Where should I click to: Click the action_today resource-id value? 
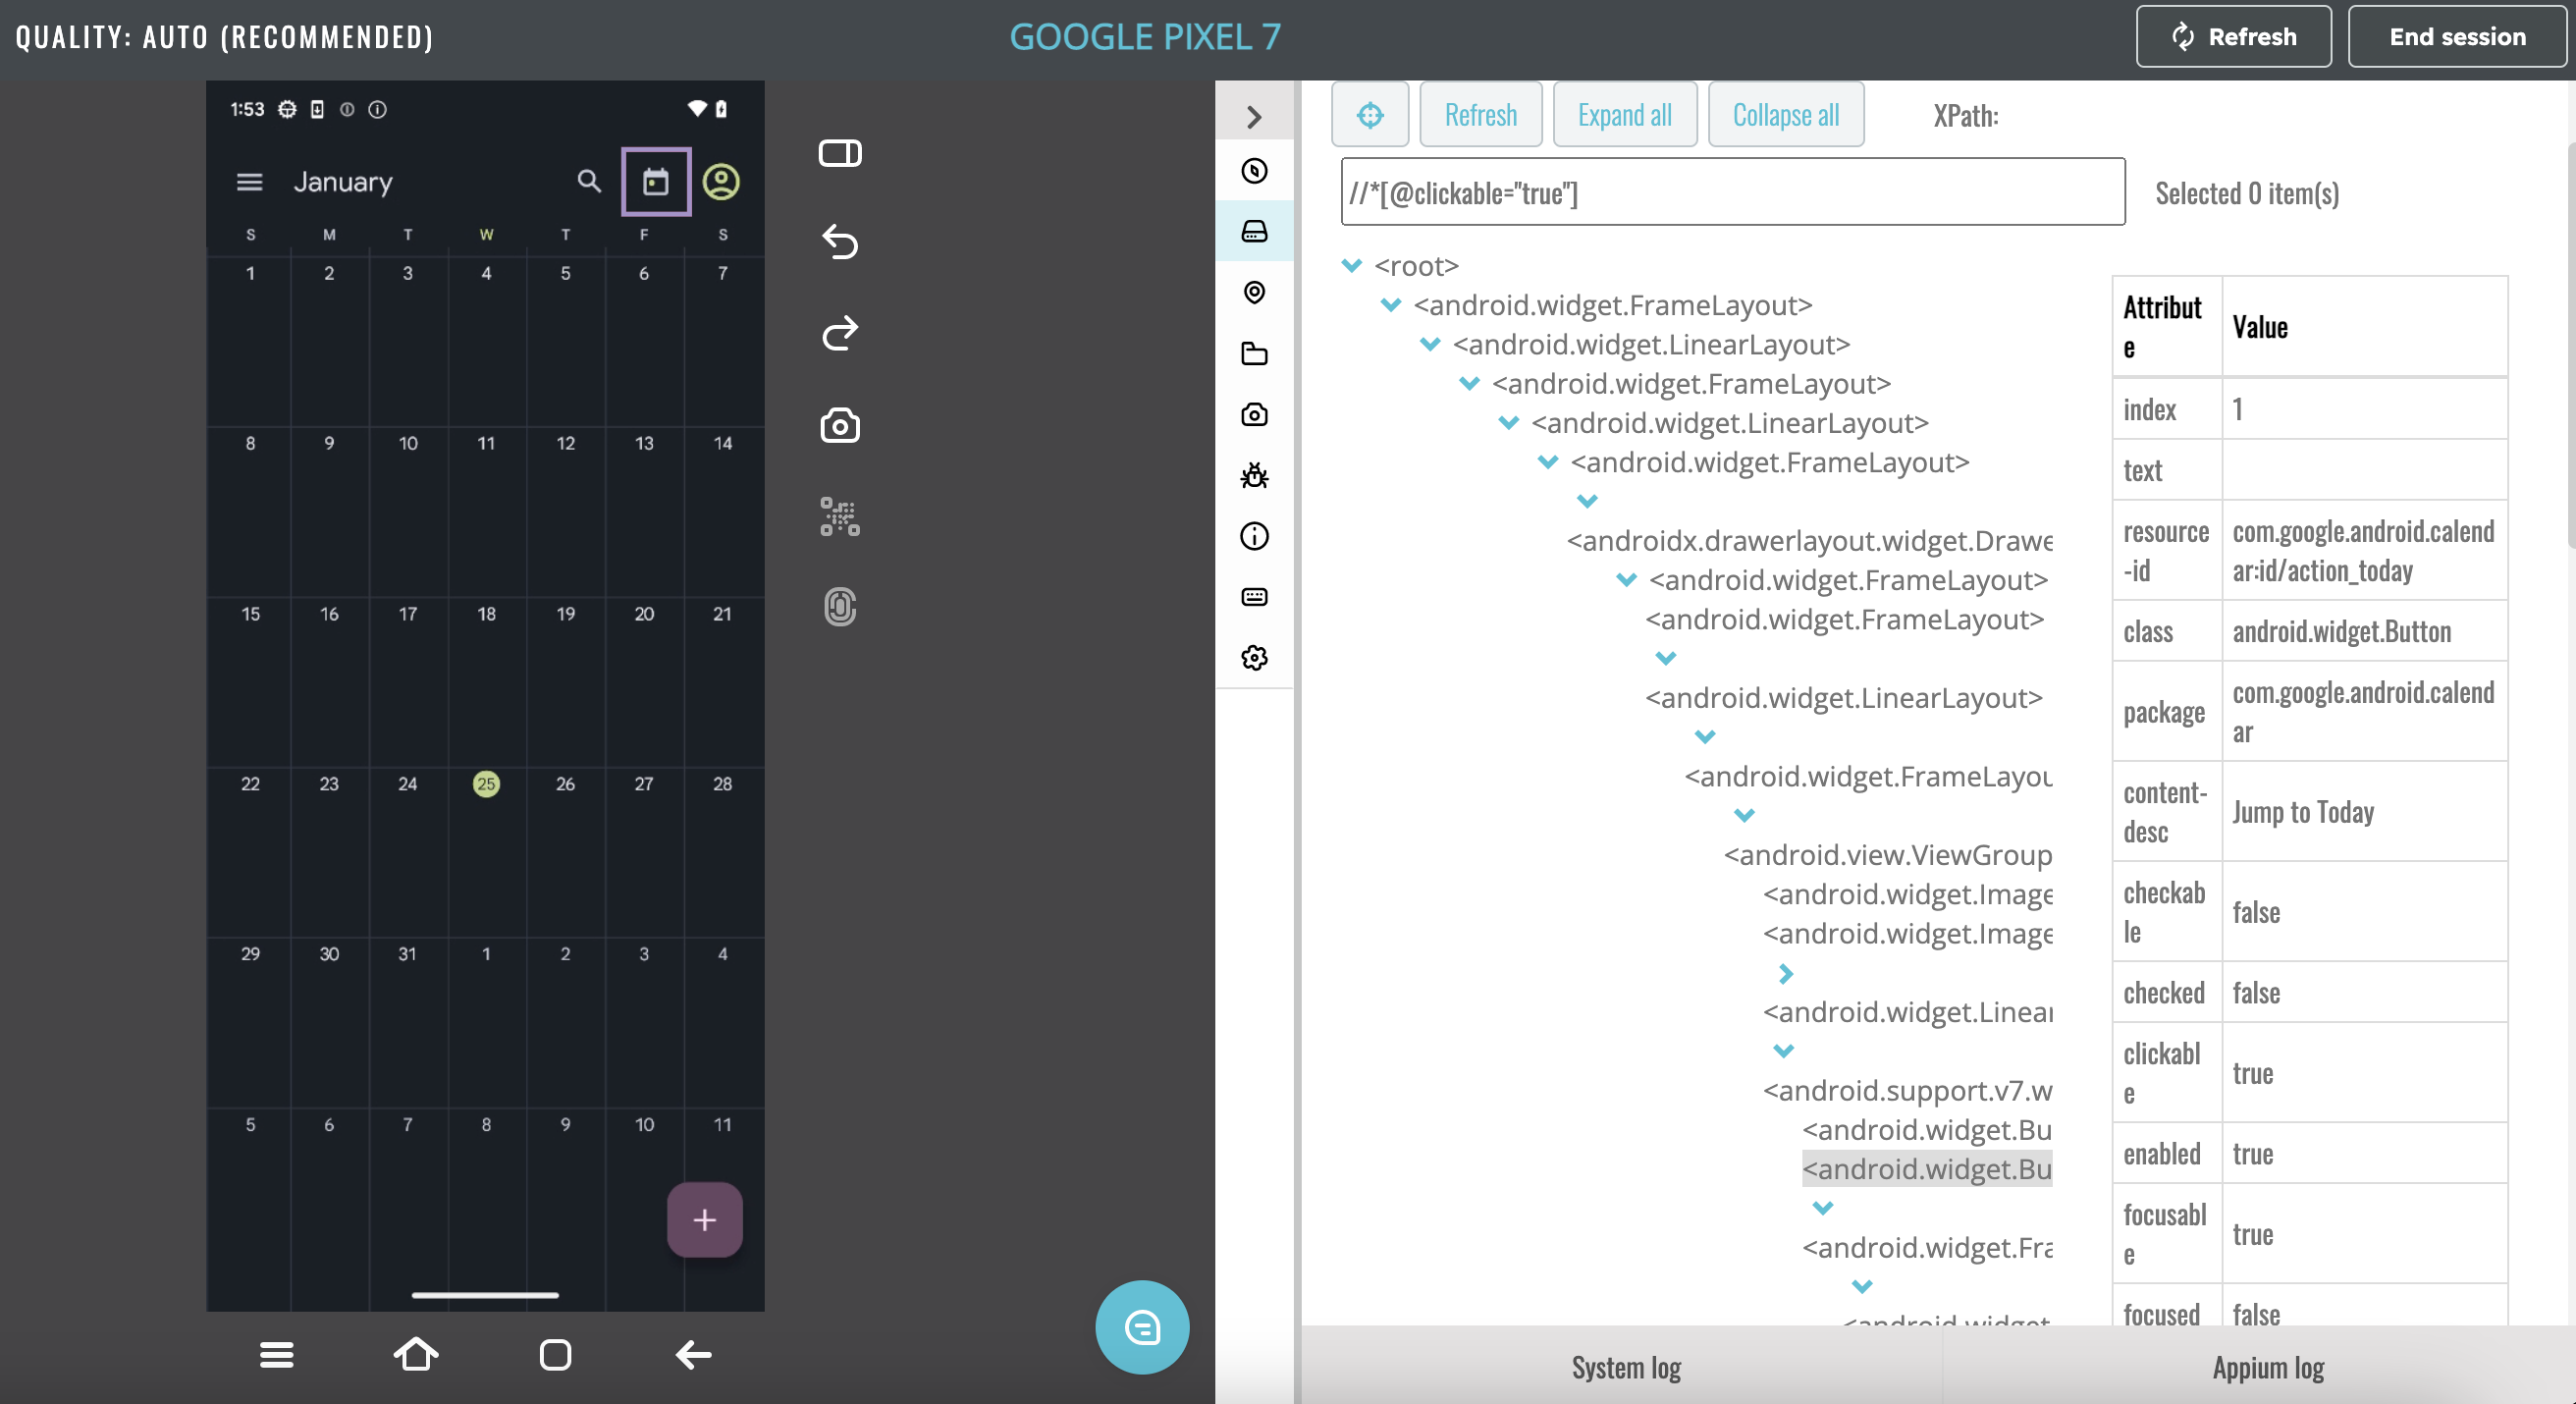coord(2363,551)
